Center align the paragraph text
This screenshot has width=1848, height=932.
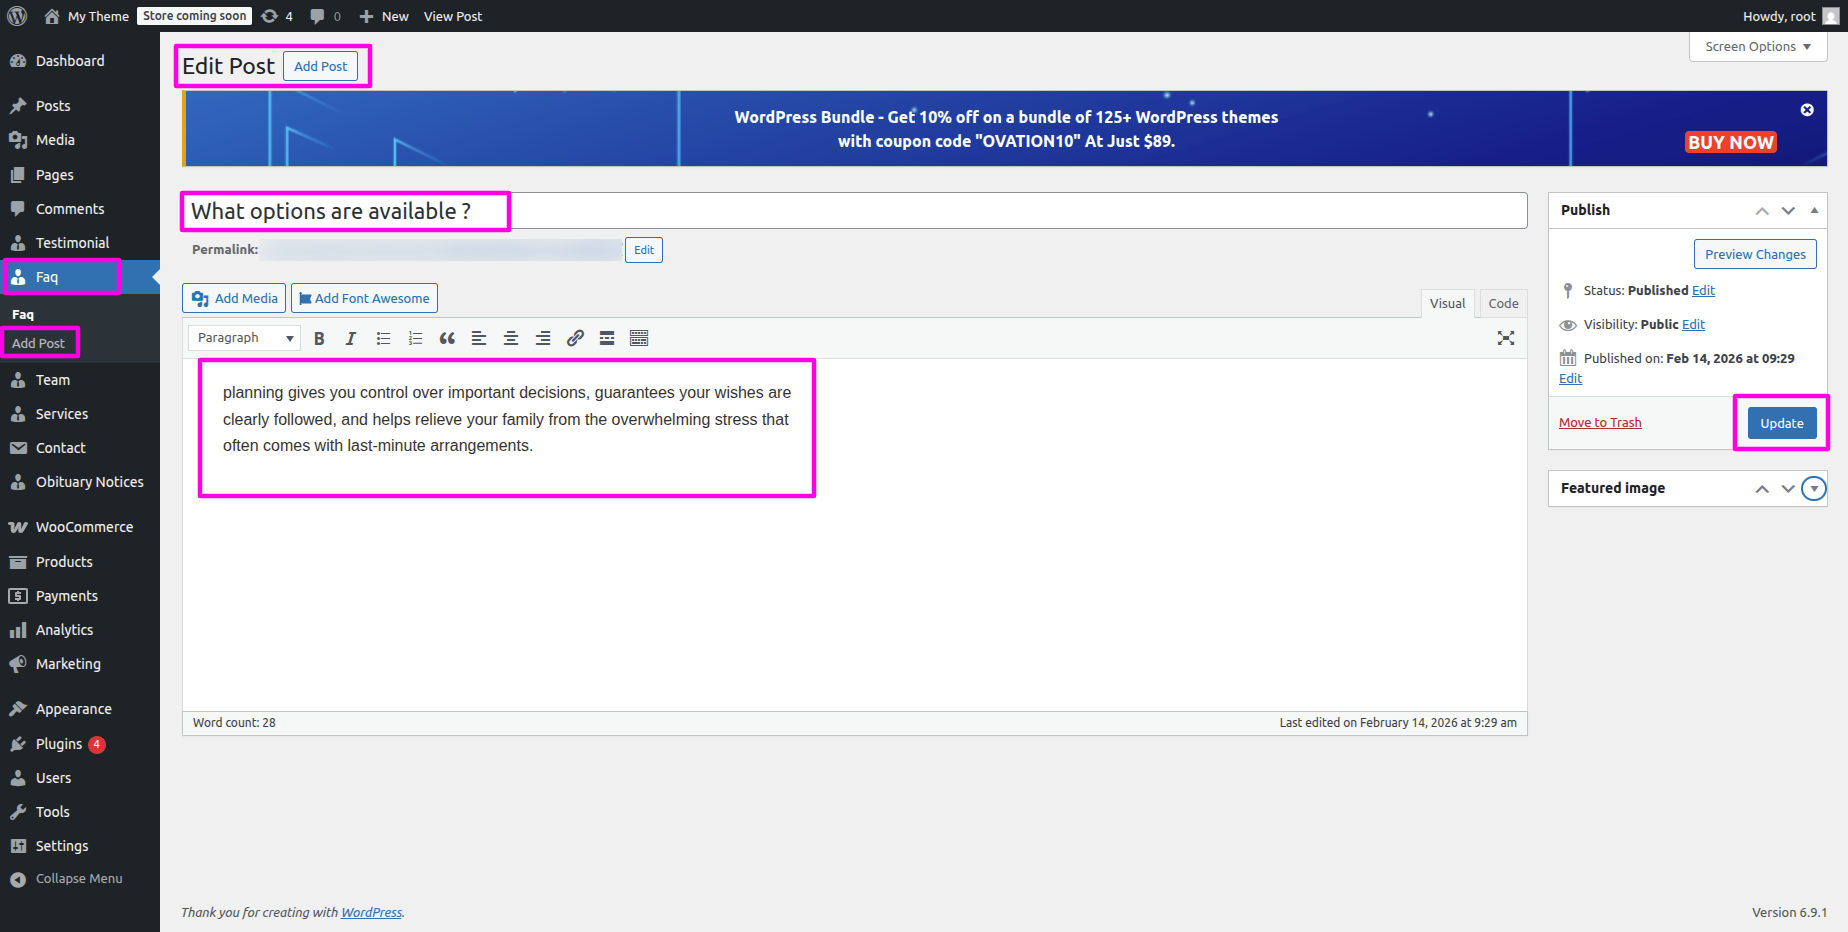pyautogui.click(x=511, y=339)
